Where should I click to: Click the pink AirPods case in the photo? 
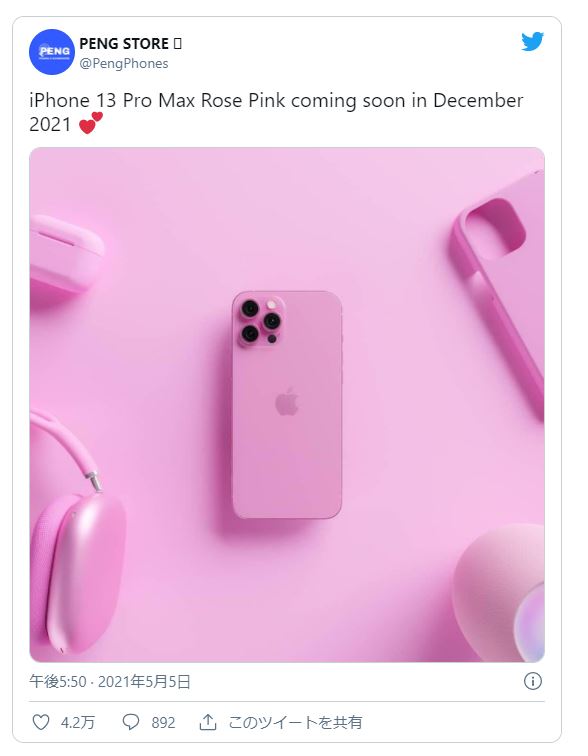click(x=65, y=254)
